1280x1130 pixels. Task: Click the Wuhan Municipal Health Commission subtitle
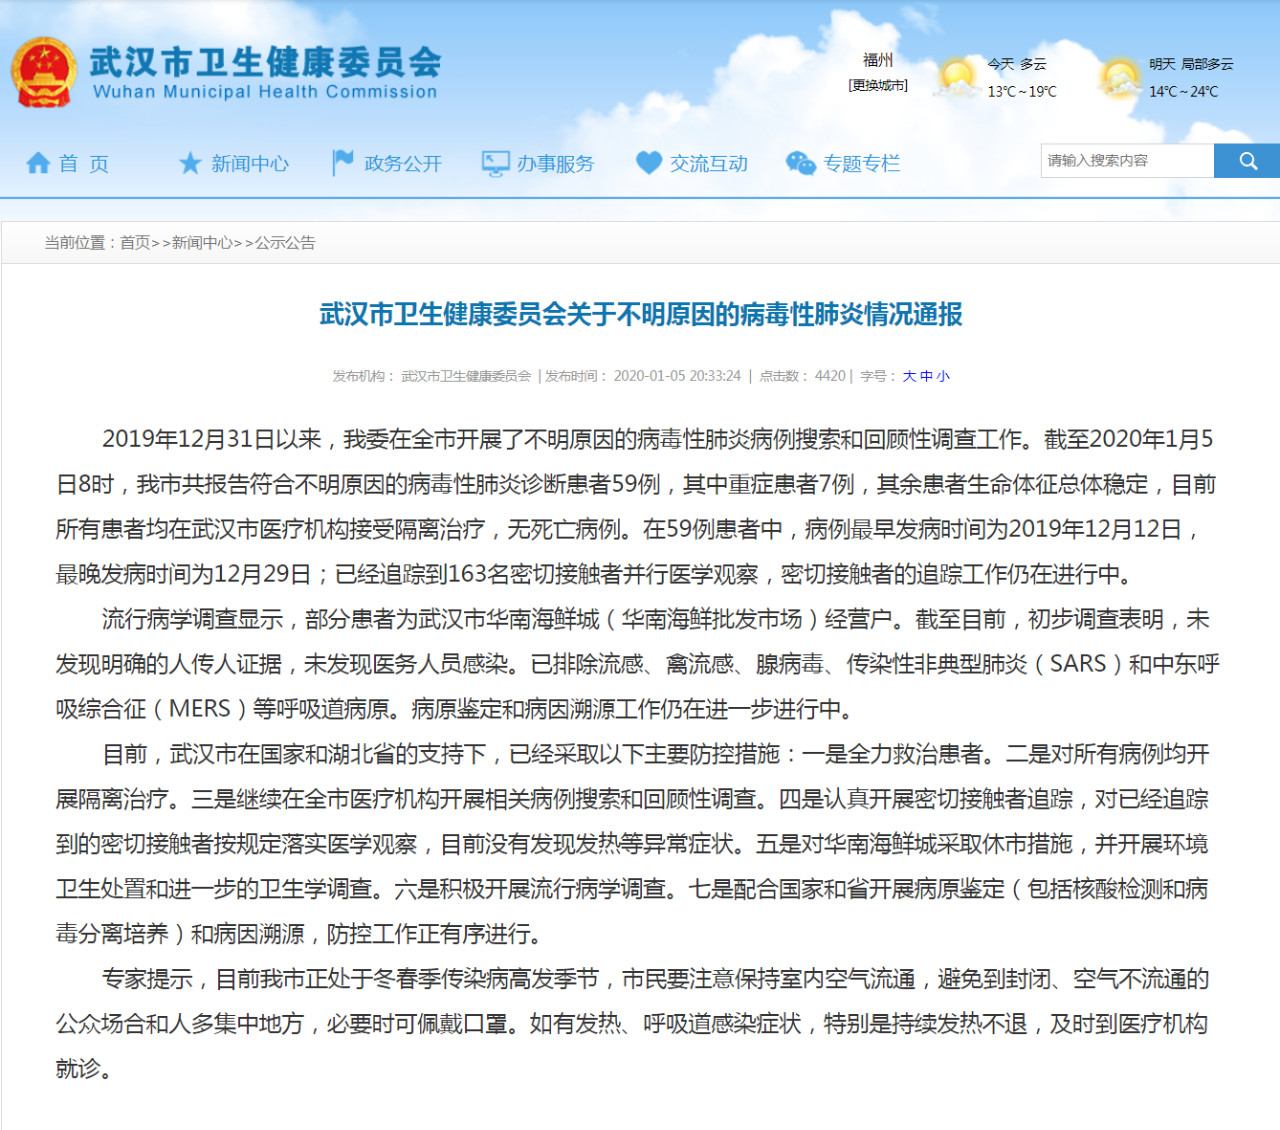tap(265, 92)
